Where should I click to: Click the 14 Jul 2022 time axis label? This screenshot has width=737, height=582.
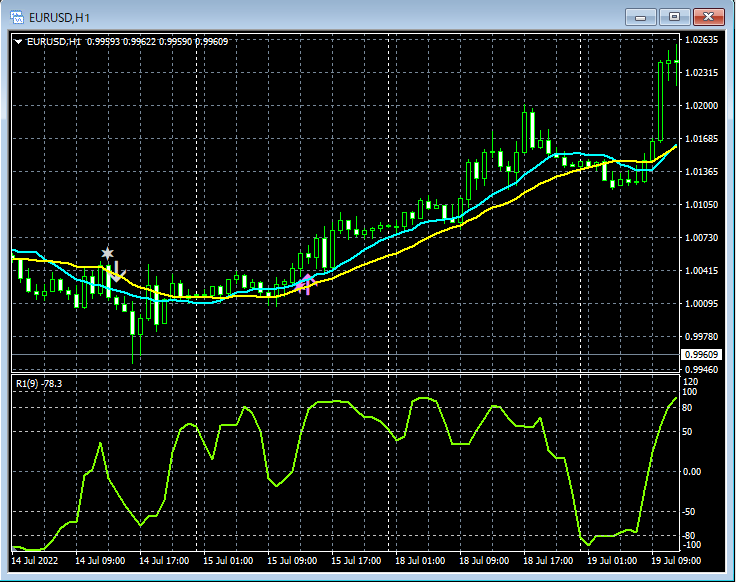click(36, 561)
